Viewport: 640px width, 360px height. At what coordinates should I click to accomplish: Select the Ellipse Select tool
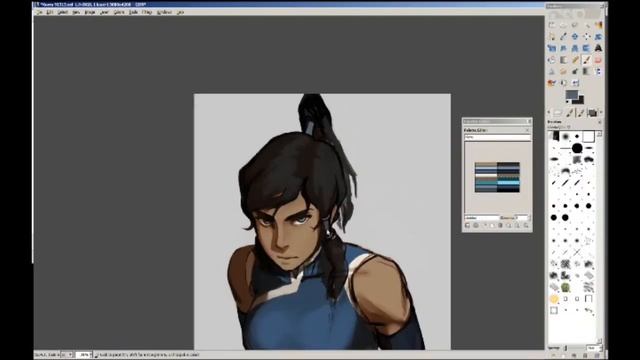coord(563,25)
